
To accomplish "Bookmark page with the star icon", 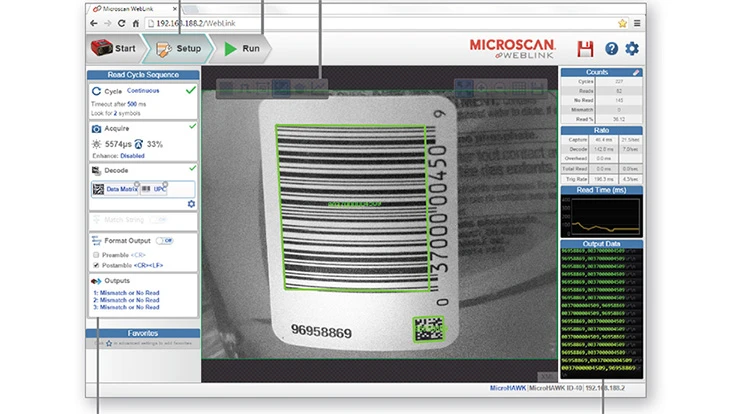I will pos(622,23).
